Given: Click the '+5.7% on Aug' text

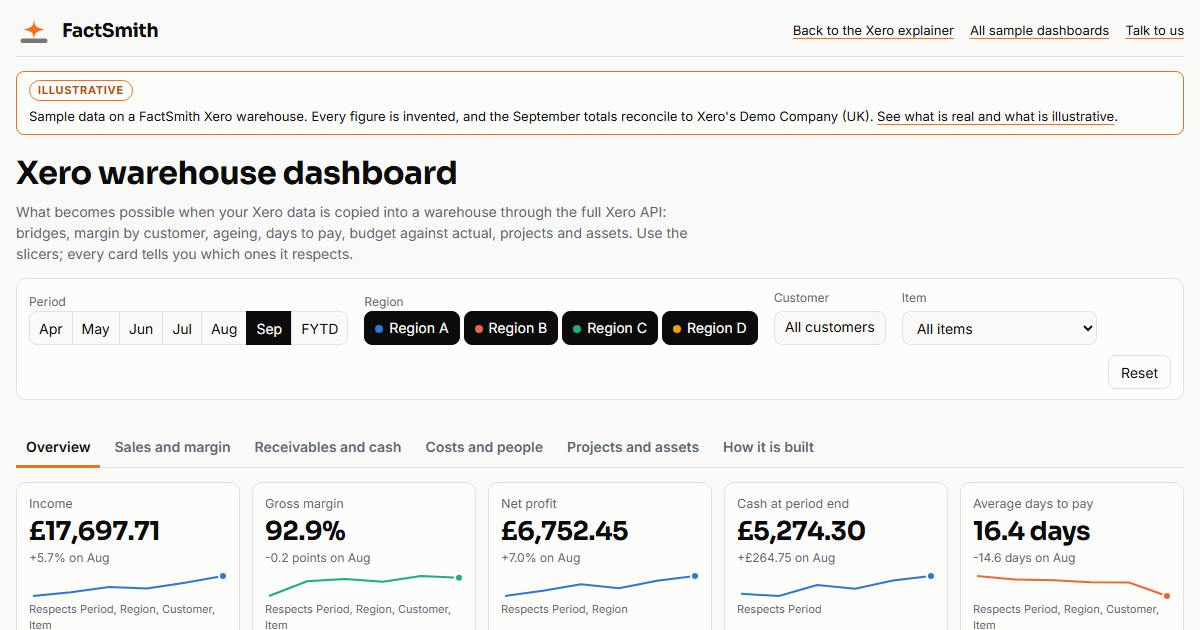Looking at the screenshot, I should [69, 558].
